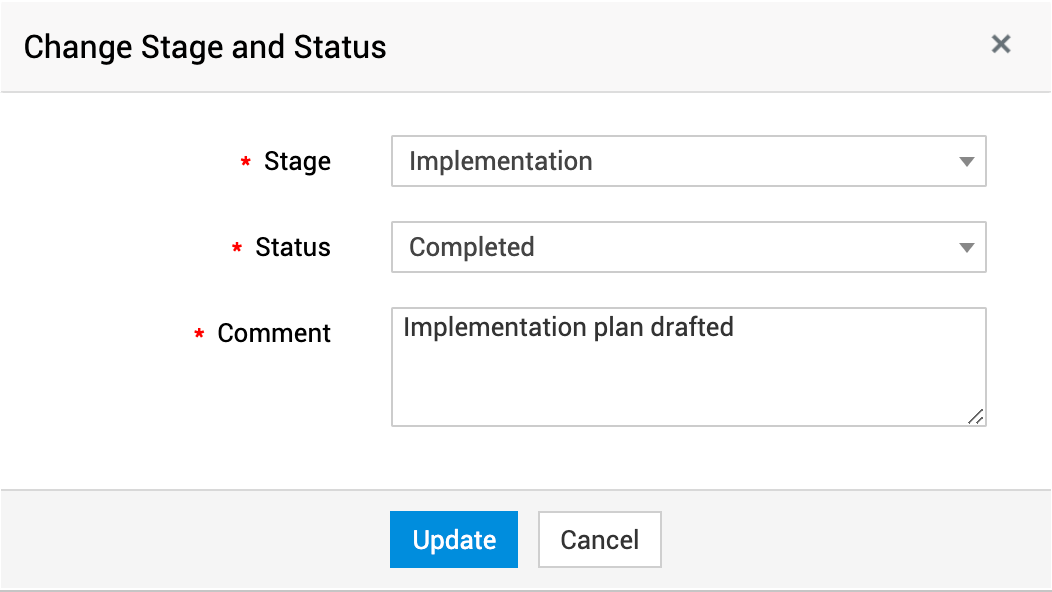Click the Comment field label

pos(274,333)
